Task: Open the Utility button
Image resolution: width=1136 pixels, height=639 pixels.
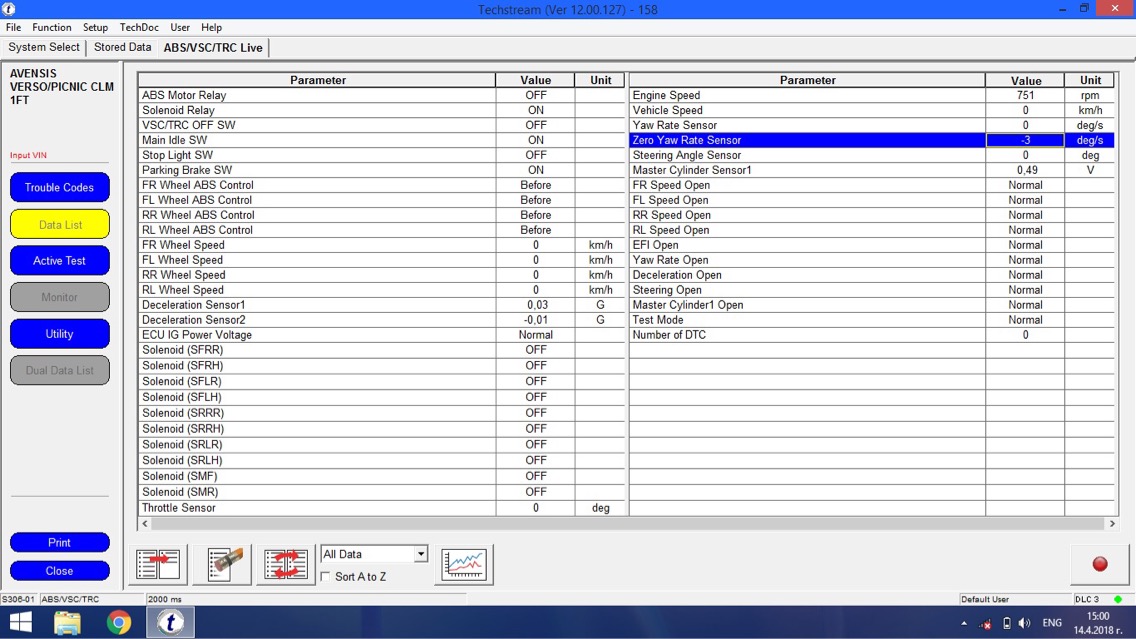Action: pos(60,334)
